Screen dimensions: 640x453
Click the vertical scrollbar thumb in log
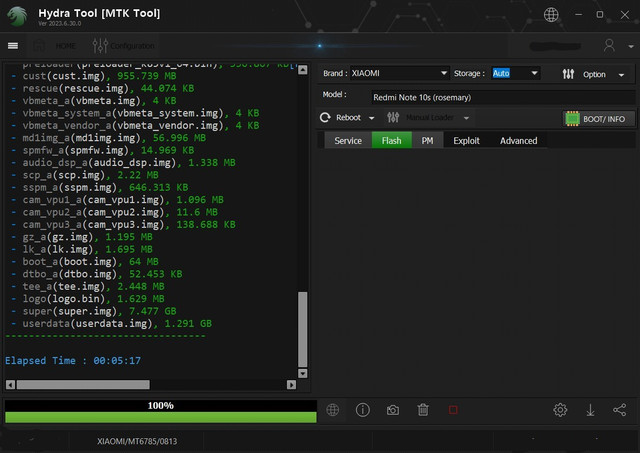coord(302,329)
